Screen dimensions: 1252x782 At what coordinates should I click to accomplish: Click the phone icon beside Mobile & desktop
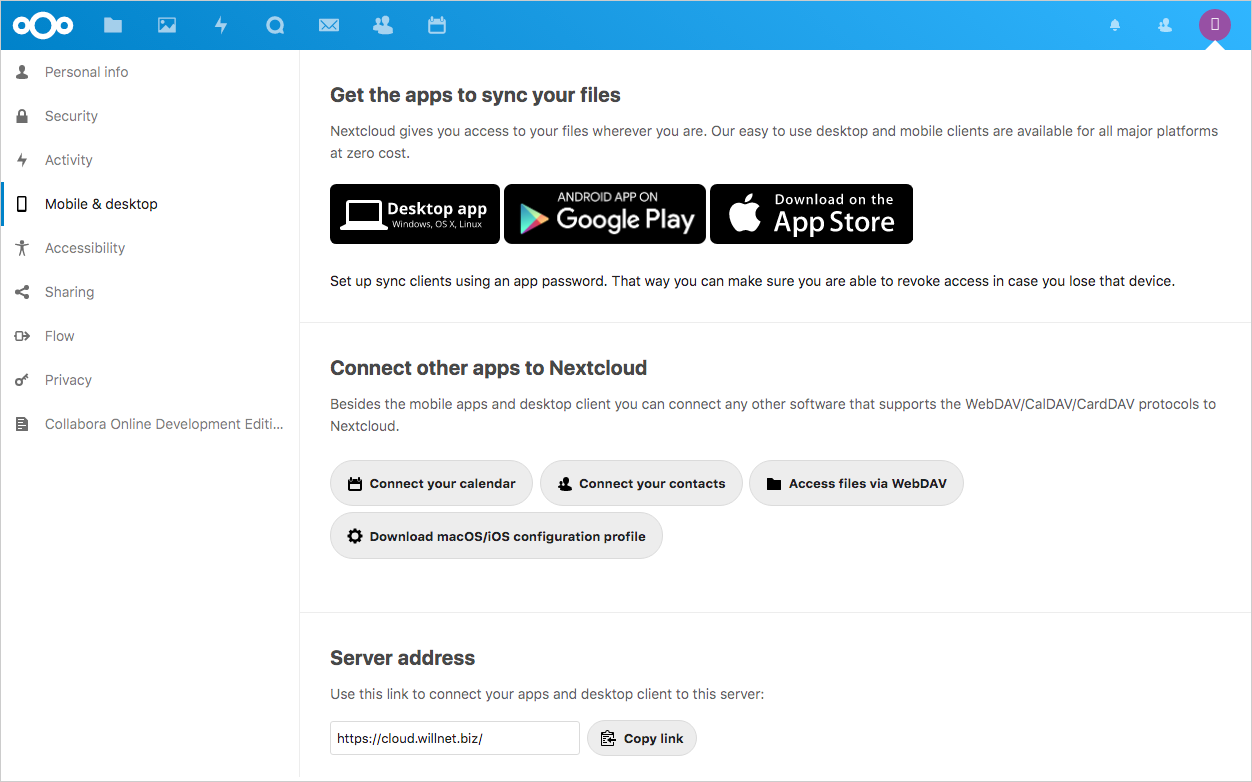(x=22, y=204)
